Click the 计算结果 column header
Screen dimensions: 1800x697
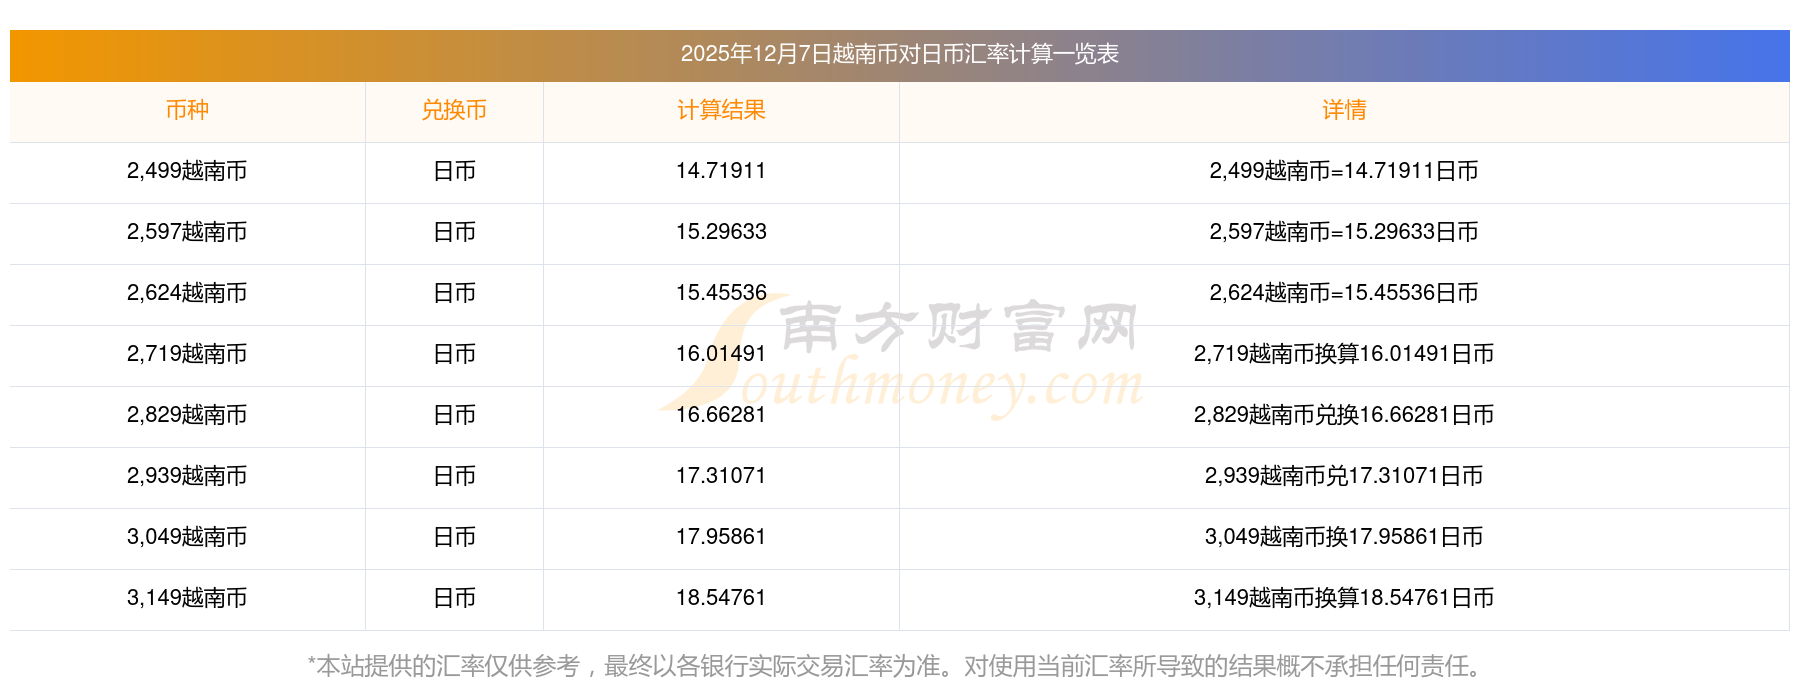pos(721,110)
